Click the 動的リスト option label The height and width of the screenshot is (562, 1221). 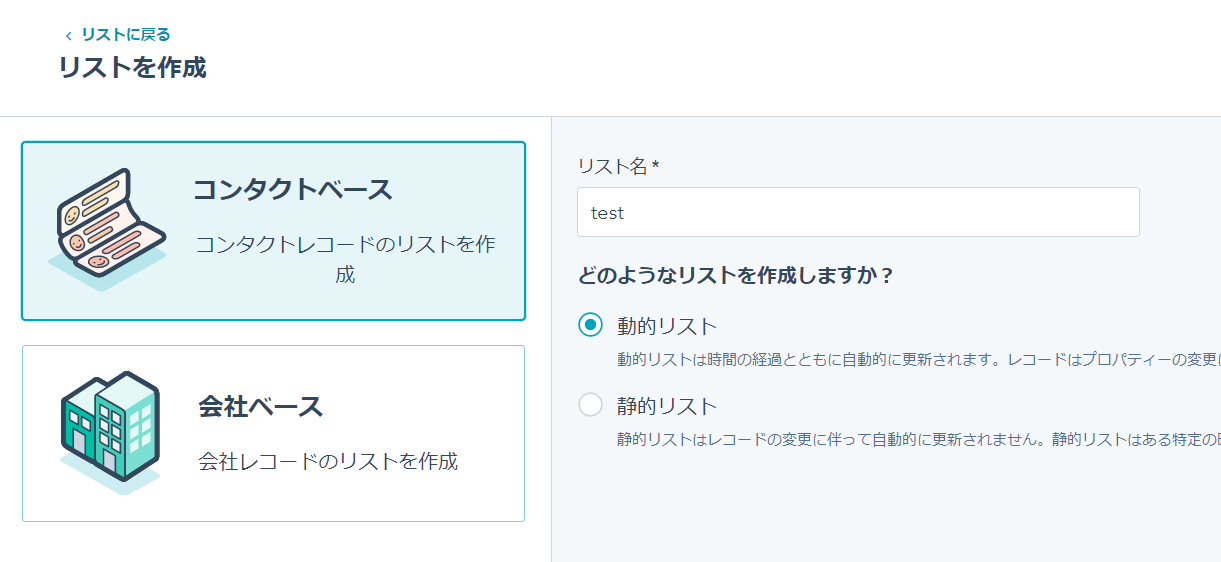pyautogui.click(x=667, y=326)
